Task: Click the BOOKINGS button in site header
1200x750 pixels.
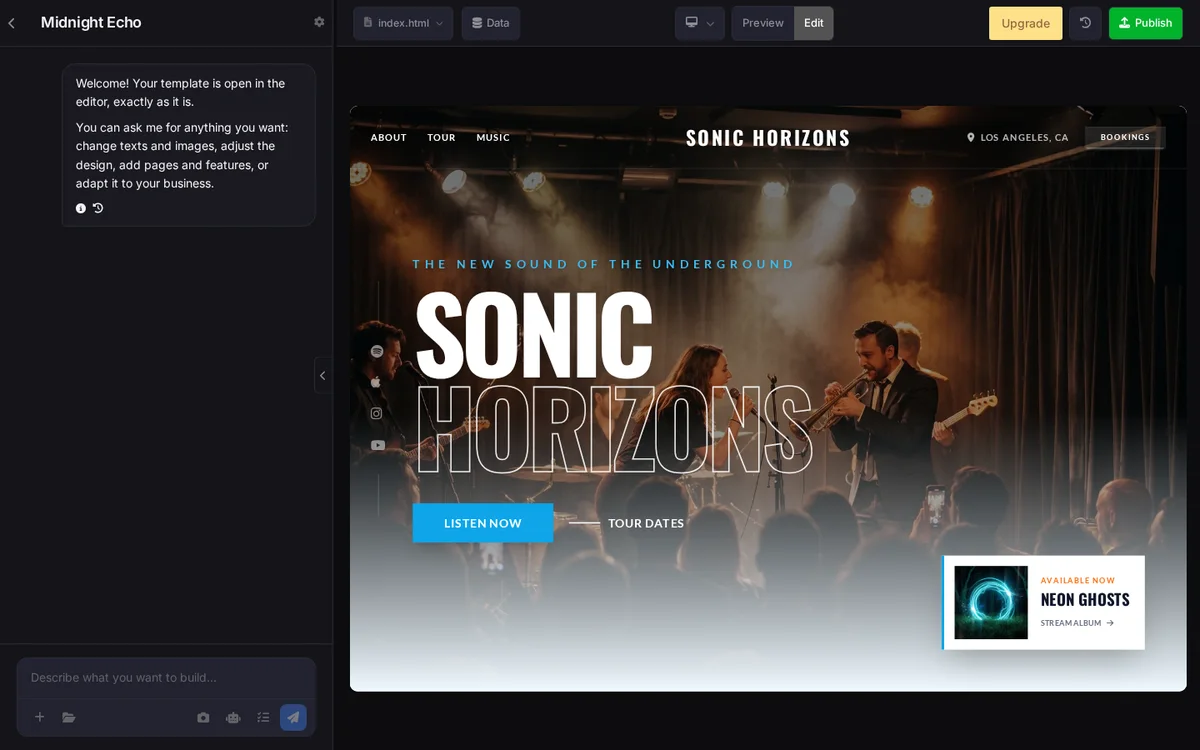Action: click(x=1125, y=137)
